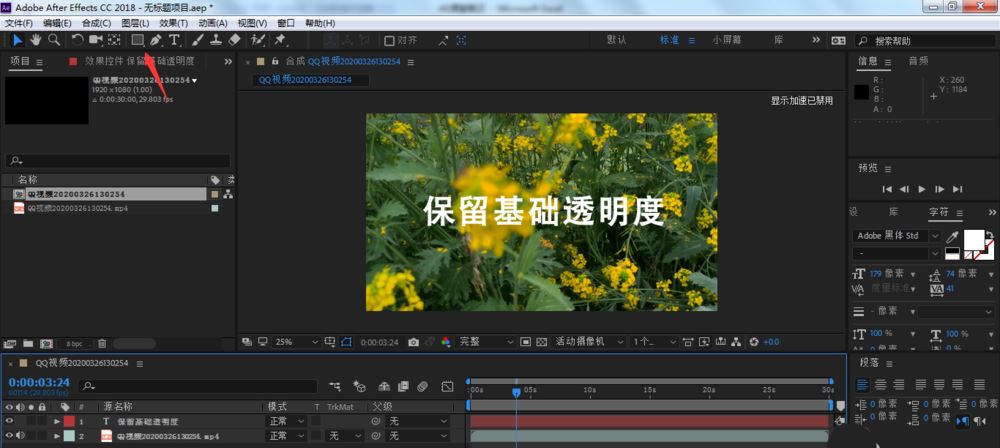Viewport: 1000px width, 448px height.
Task: Open the 活动摄像机 view dropdown
Action: pos(589,342)
